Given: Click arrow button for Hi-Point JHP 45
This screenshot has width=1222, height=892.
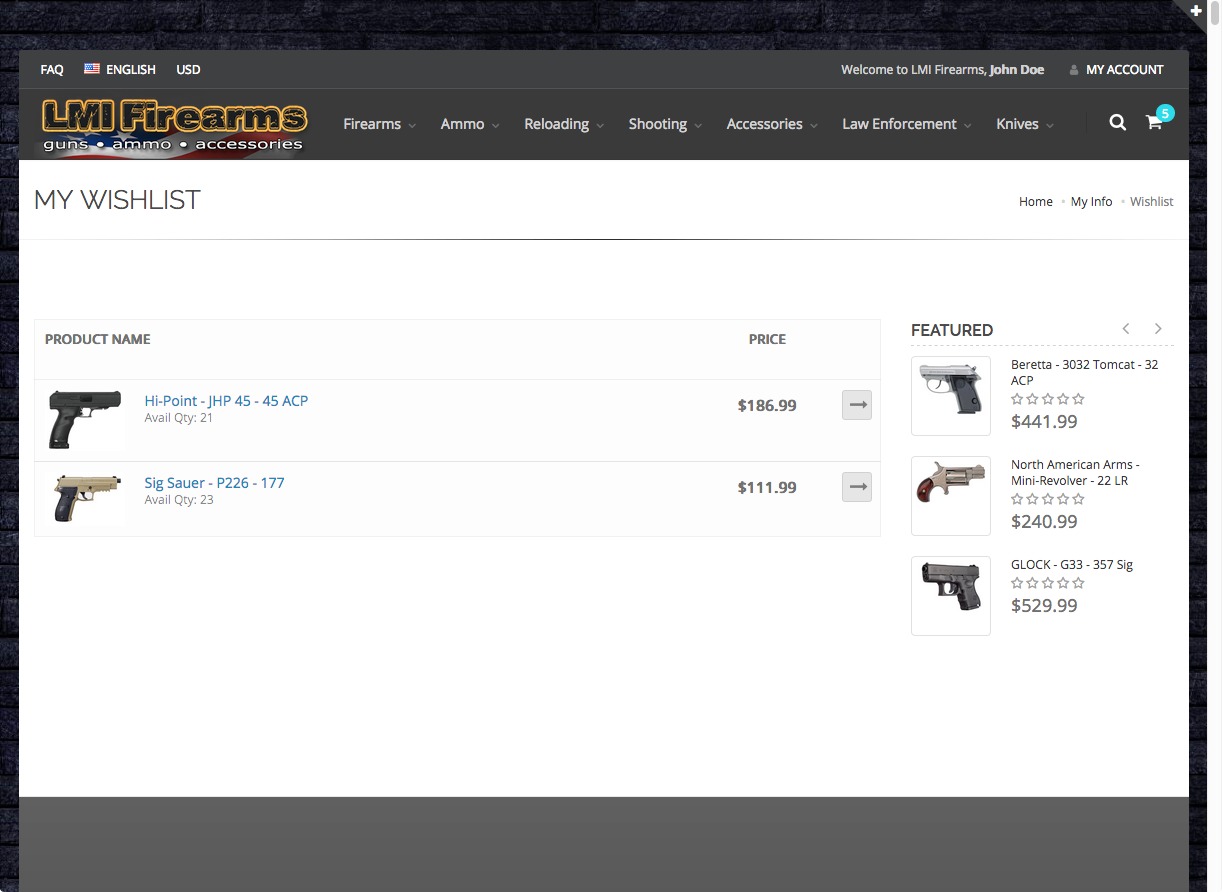Looking at the screenshot, I should pyautogui.click(x=857, y=405).
